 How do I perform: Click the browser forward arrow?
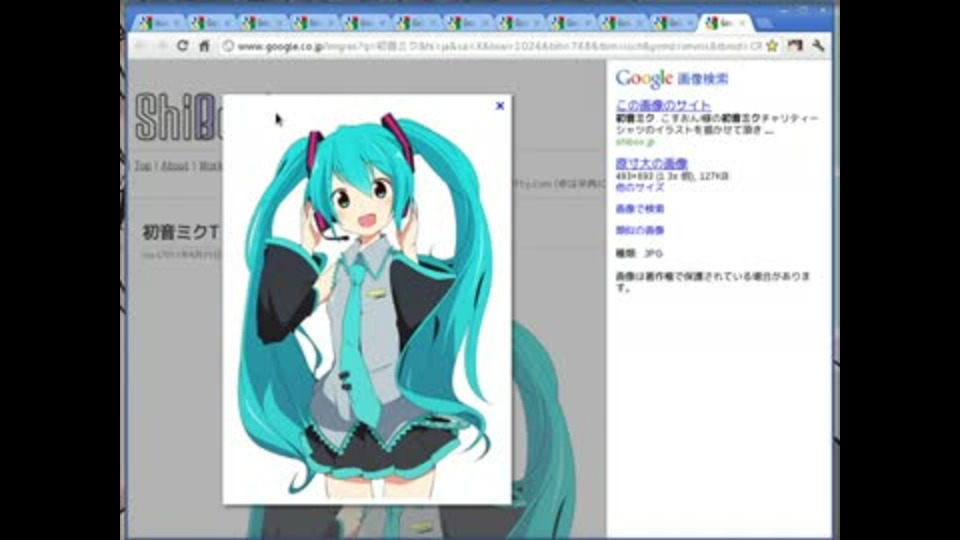point(162,46)
